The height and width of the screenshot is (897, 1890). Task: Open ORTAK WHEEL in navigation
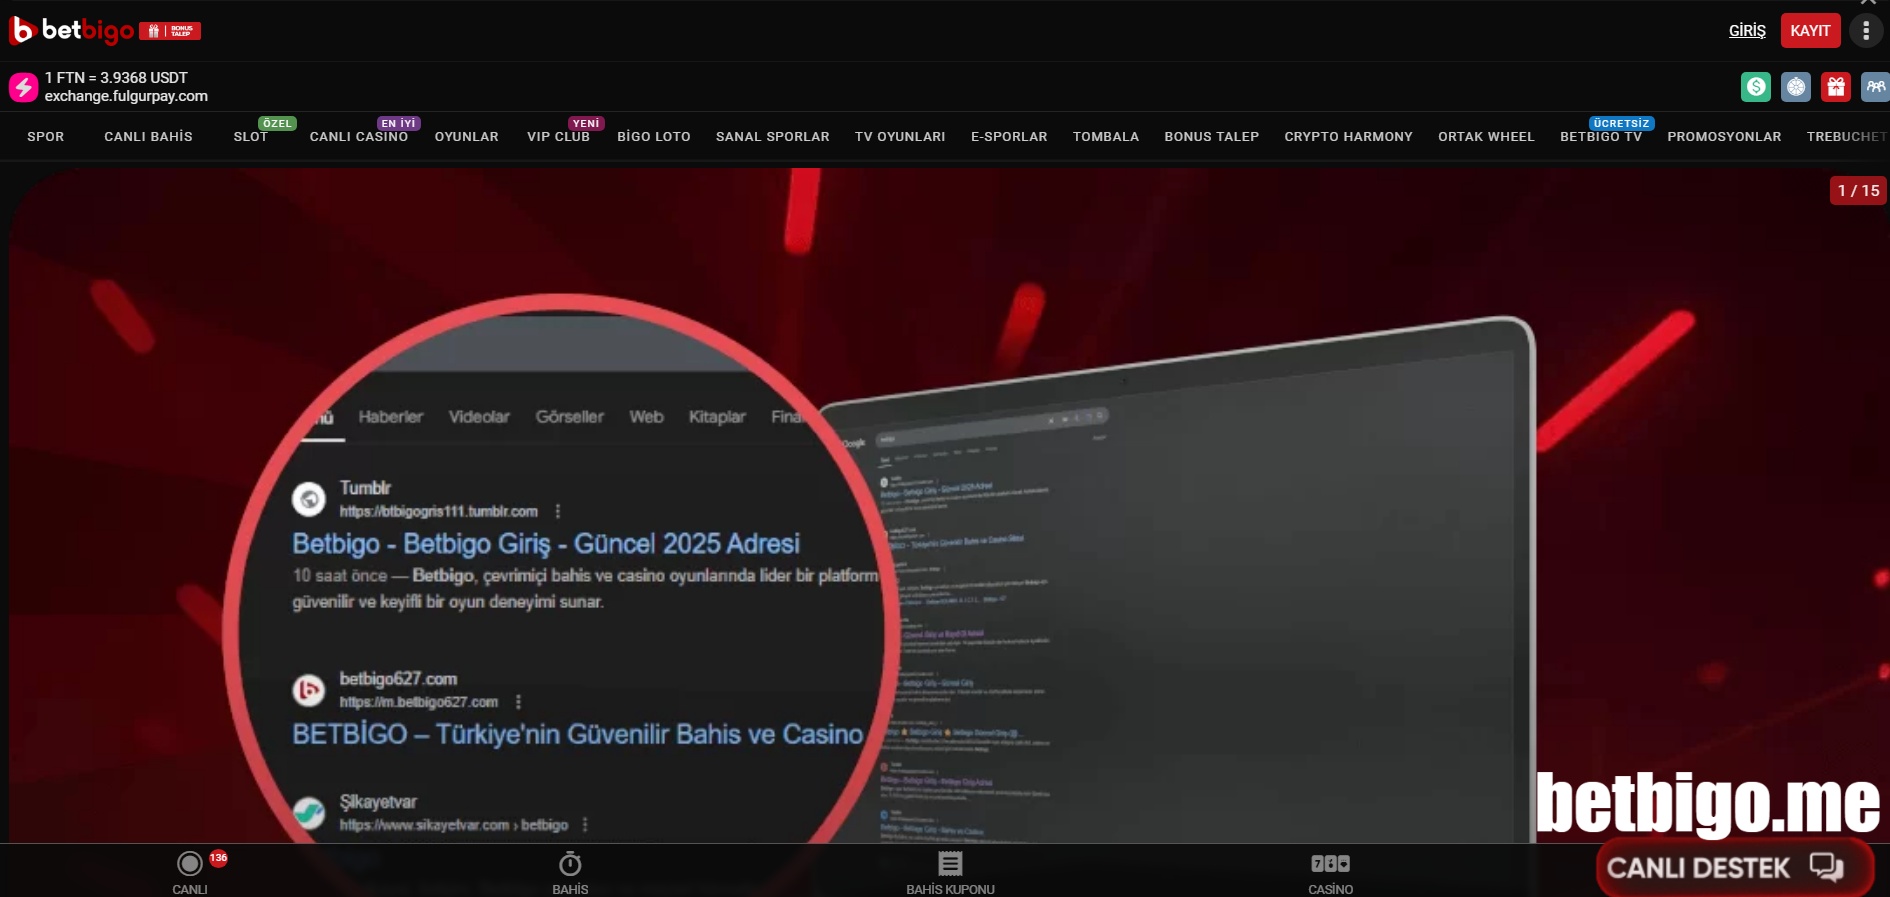1486,137
